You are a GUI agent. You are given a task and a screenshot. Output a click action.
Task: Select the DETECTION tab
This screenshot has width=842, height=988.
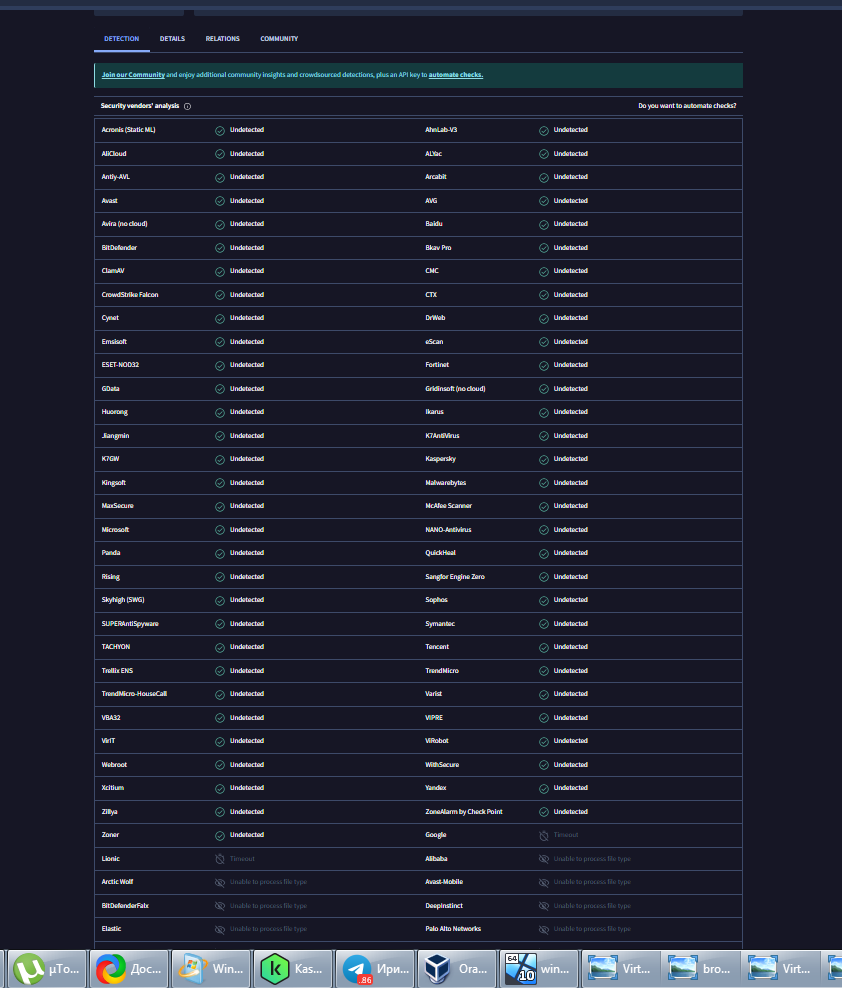122,39
